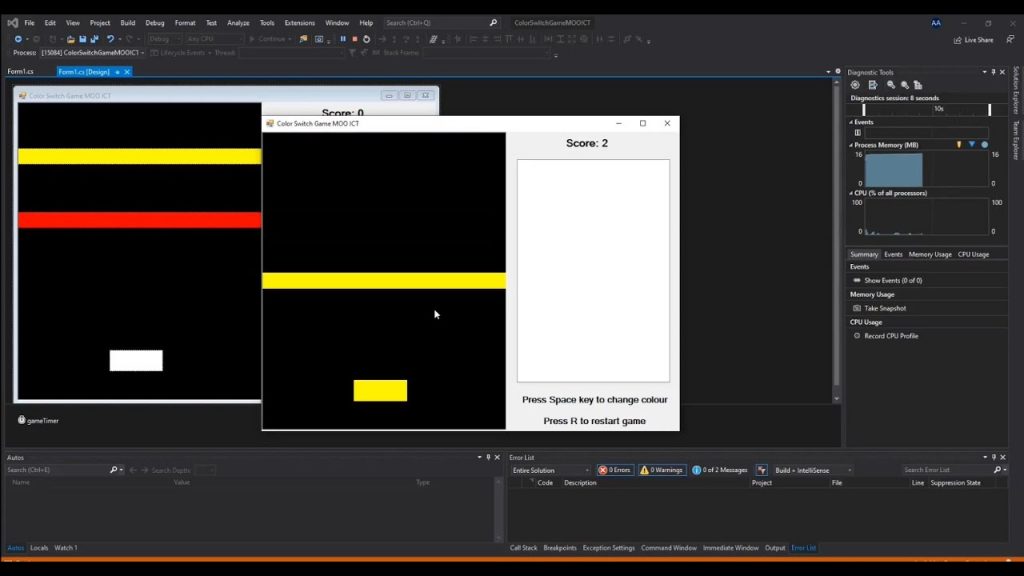Click the Save All toolbar icon
1024x576 pixels.
pyautogui.click(x=93, y=39)
